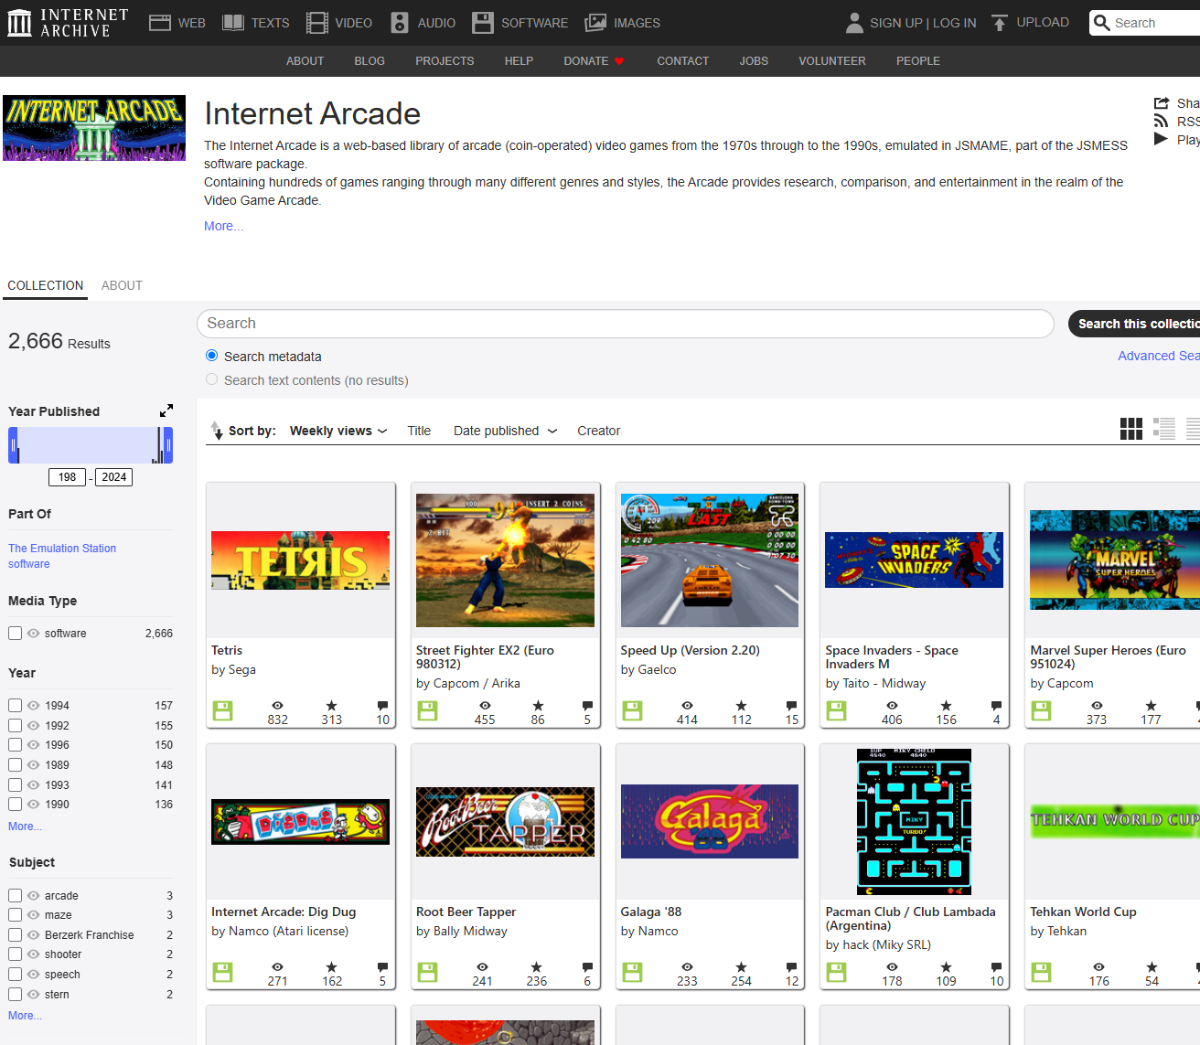Open the Tetris game thumbnail

(300, 561)
